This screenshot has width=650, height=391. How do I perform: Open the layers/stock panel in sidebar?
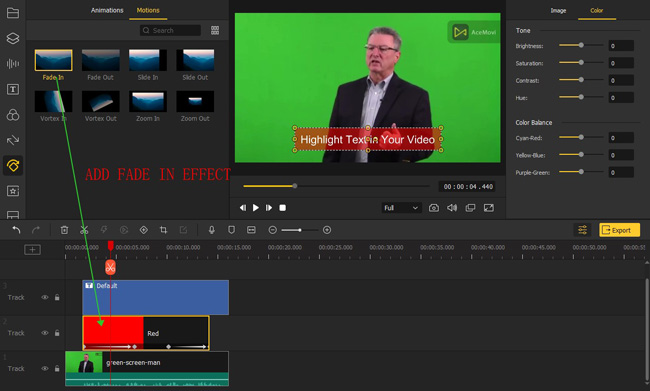(13, 38)
